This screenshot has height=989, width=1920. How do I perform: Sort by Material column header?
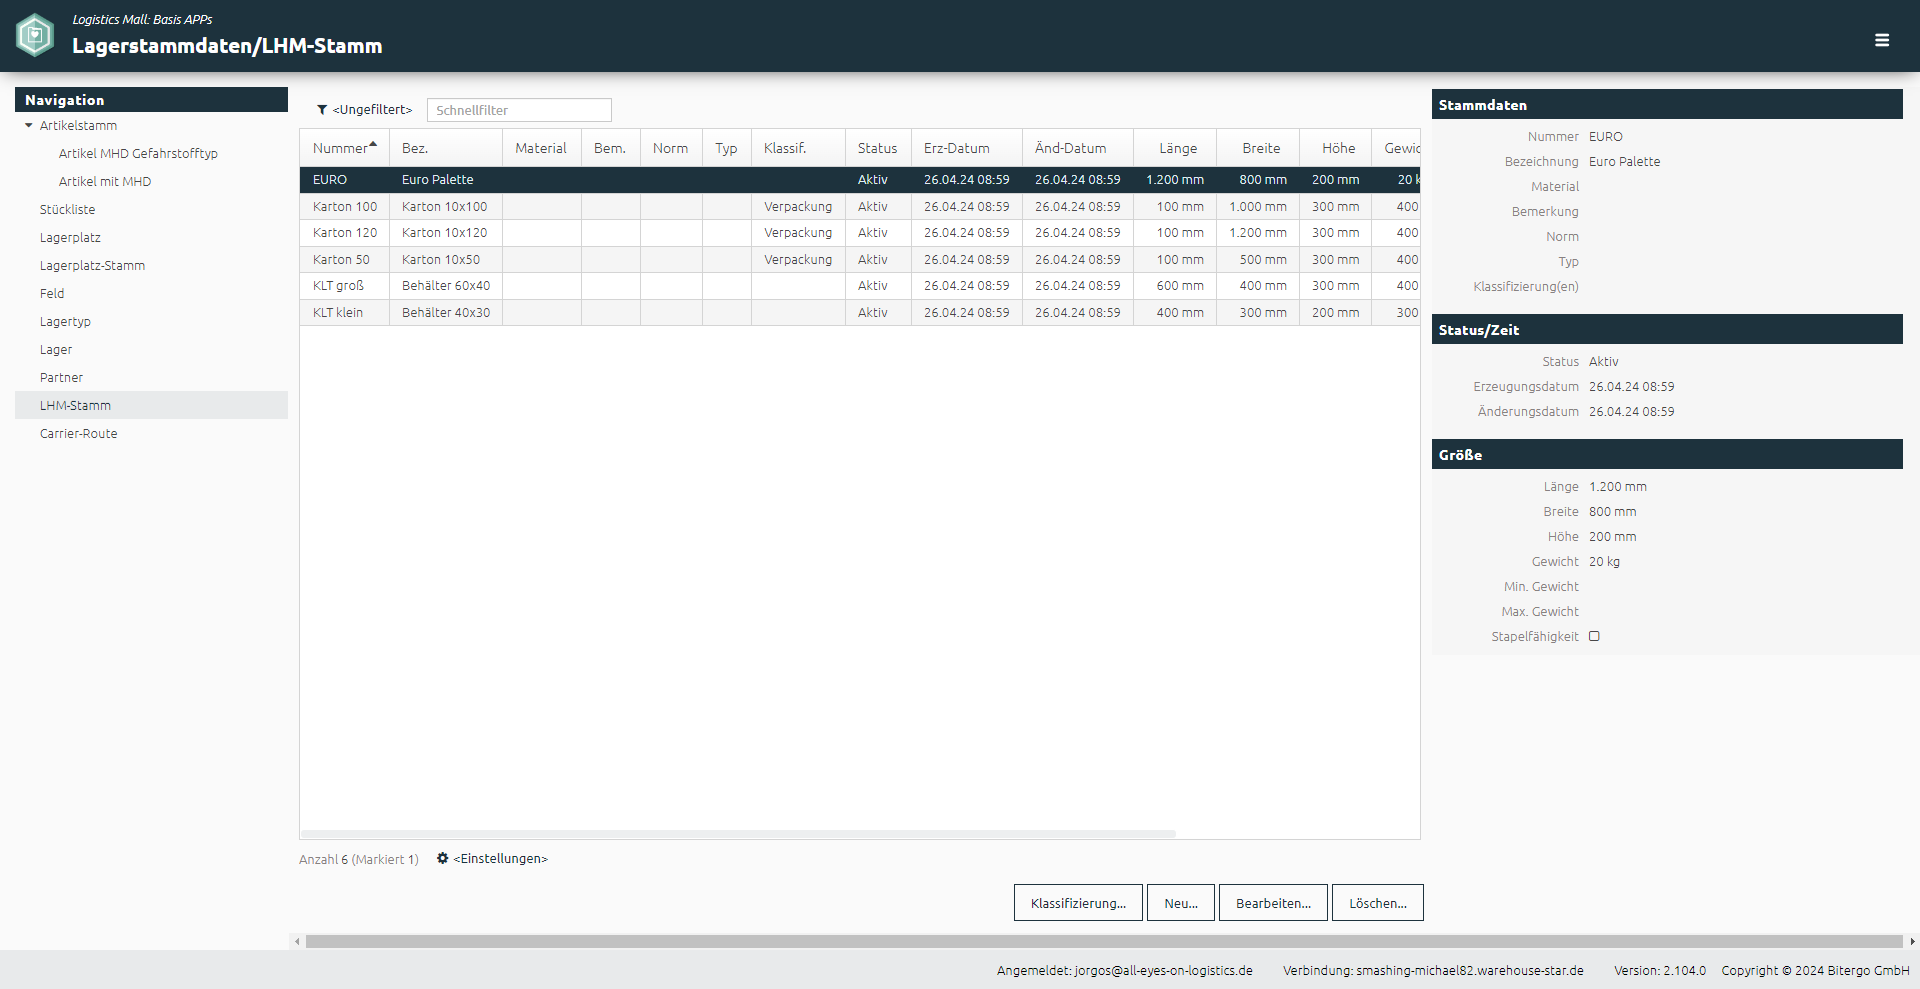541,148
